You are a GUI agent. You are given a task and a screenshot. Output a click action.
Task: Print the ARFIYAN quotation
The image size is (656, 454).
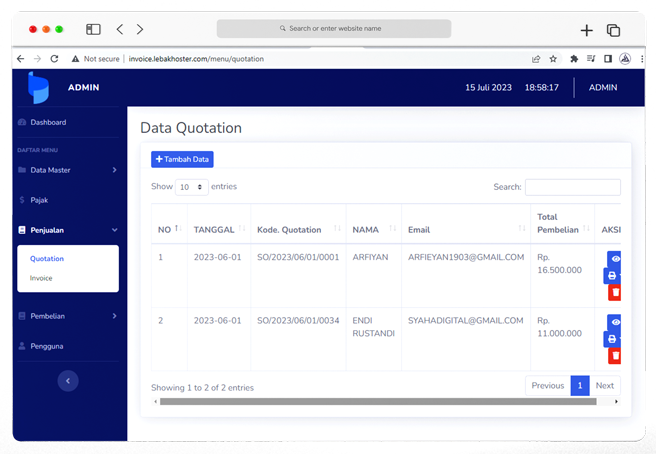[x=612, y=276]
